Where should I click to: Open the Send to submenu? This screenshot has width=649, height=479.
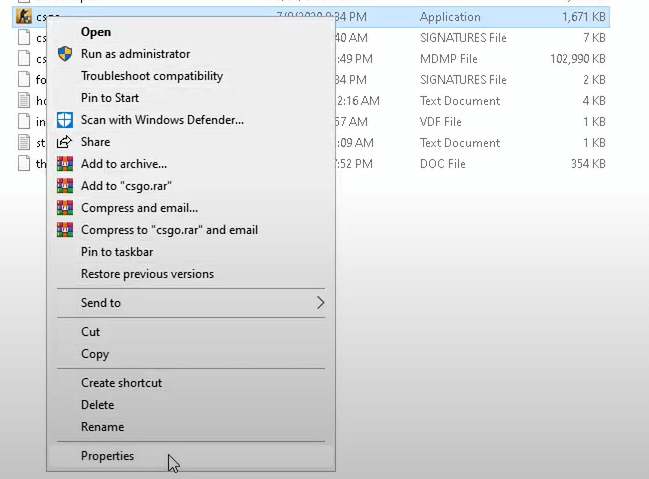(191, 303)
